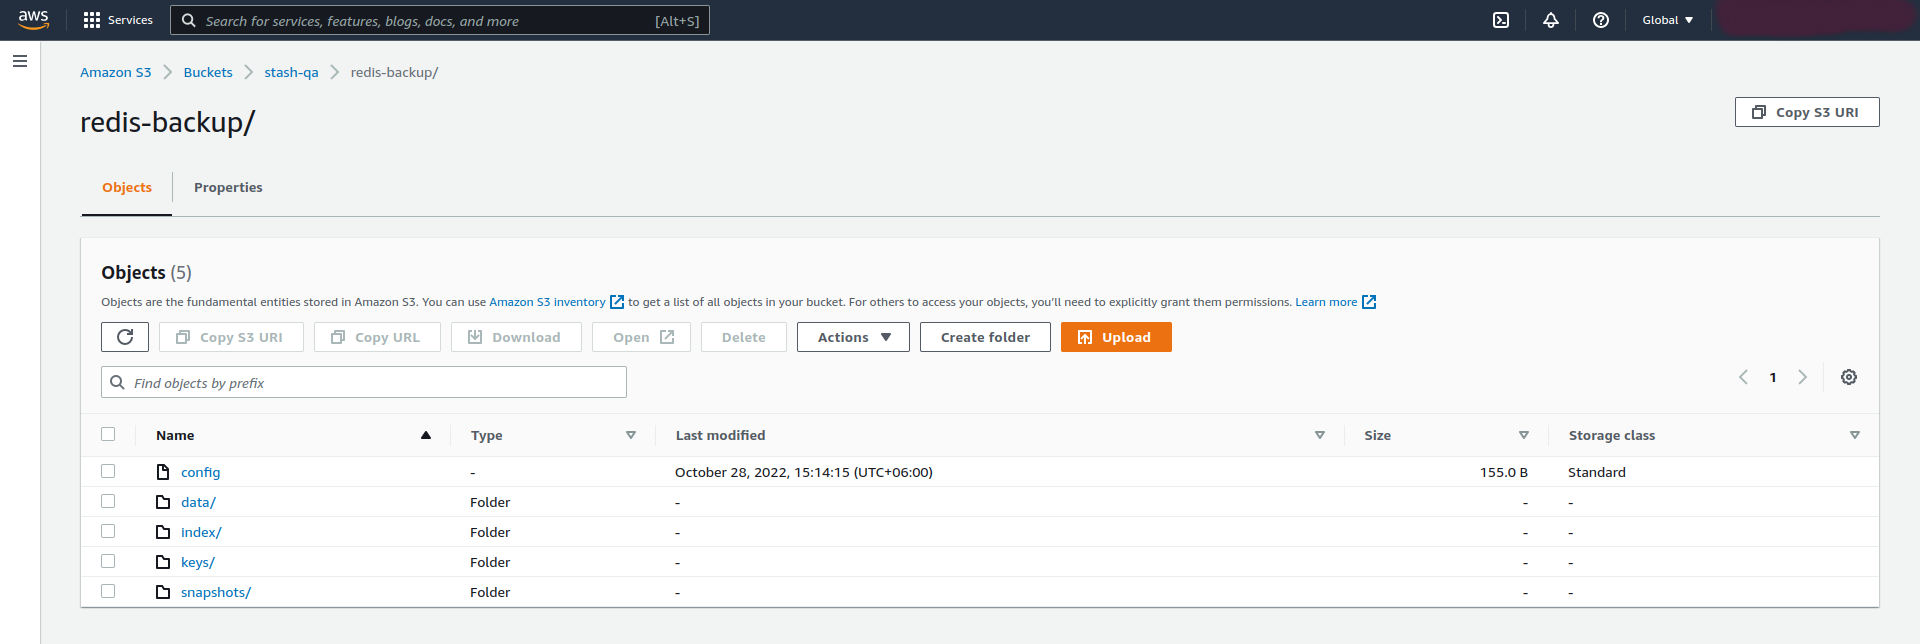Open the Services grid menu

pyautogui.click(x=118, y=20)
